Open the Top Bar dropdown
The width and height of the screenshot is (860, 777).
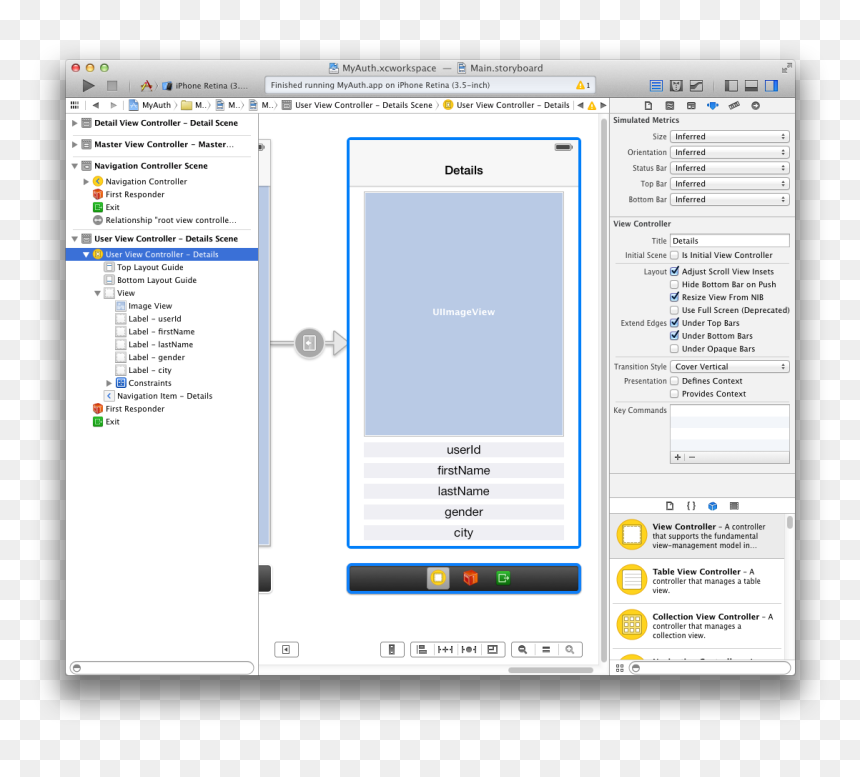click(x=729, y=184)
